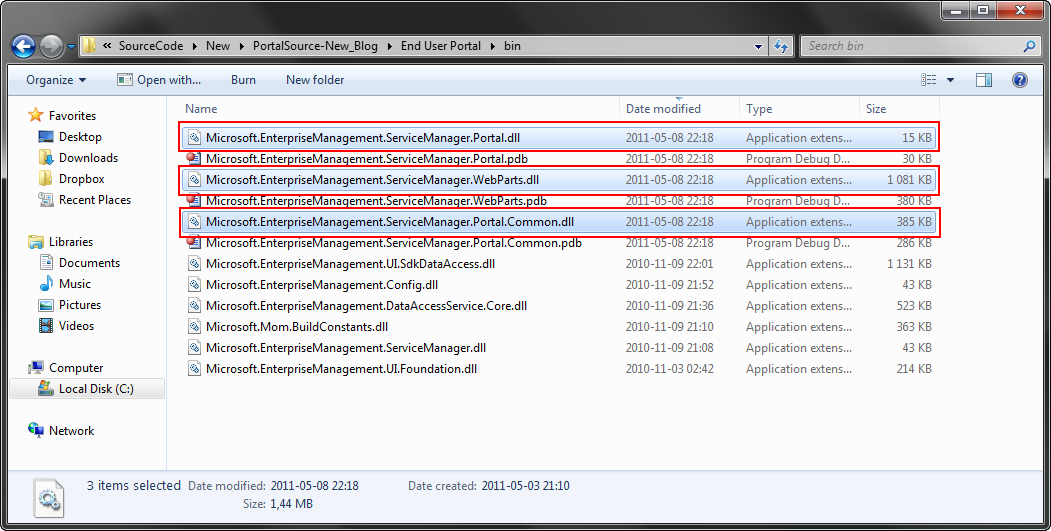
Task: Click the change view icon
Action: point(929,80)
